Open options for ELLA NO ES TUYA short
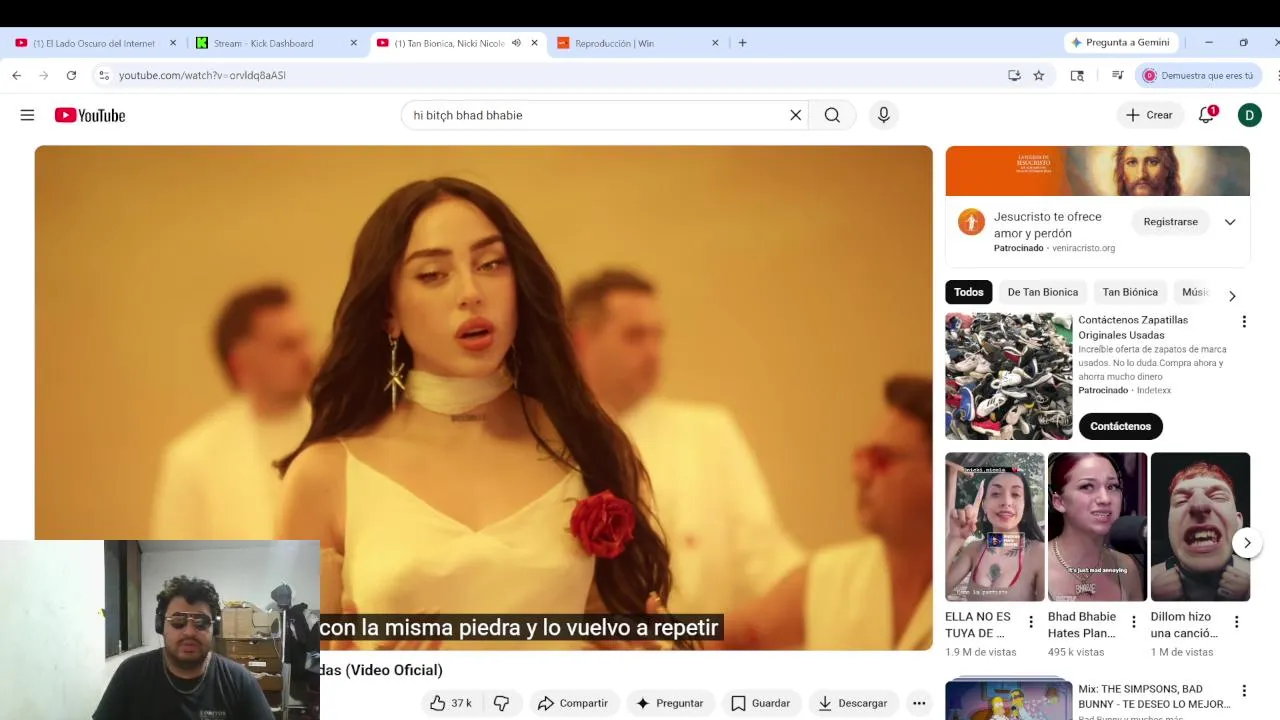The width and height of the screenshot is (1280, 720). click(x=1031, y=622)
